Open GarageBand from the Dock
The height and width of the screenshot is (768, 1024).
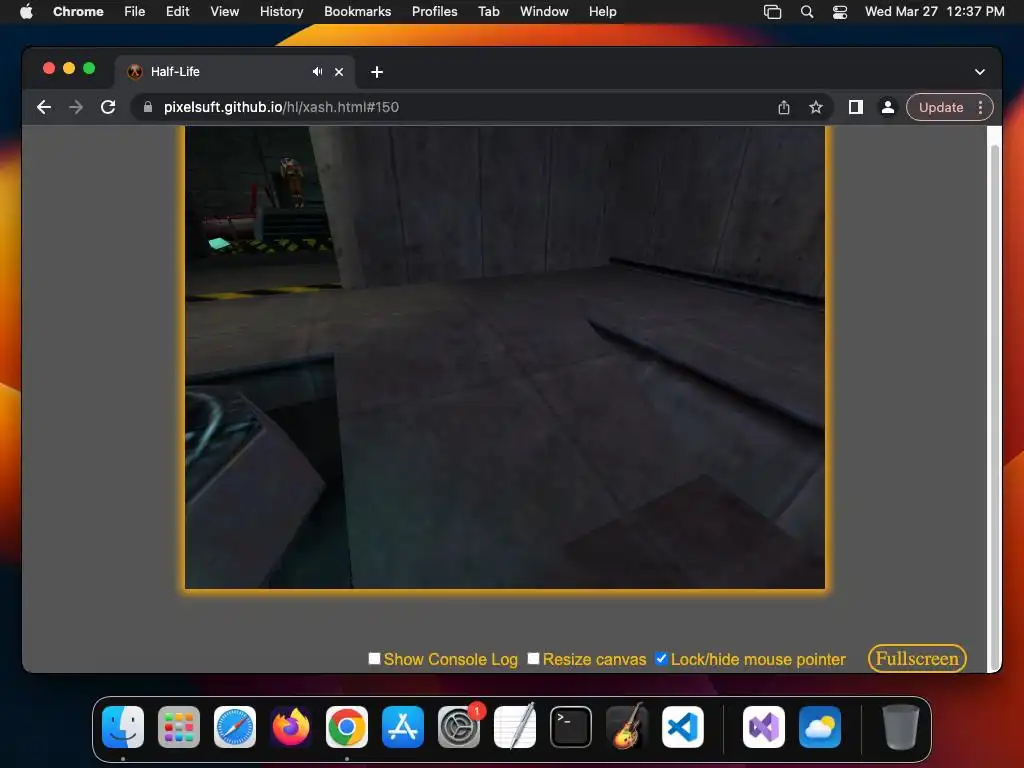pos(627,726)
